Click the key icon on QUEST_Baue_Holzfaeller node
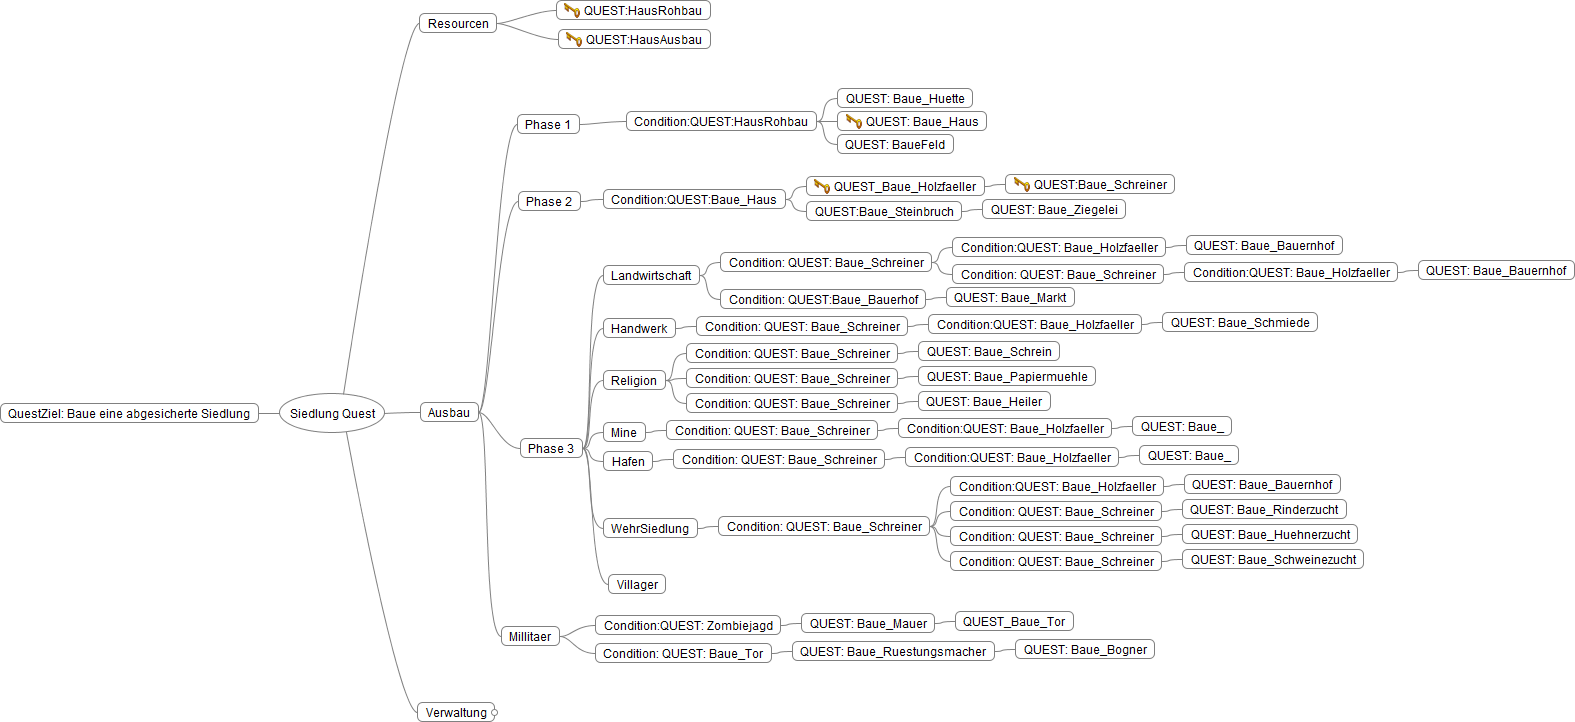 822,187
